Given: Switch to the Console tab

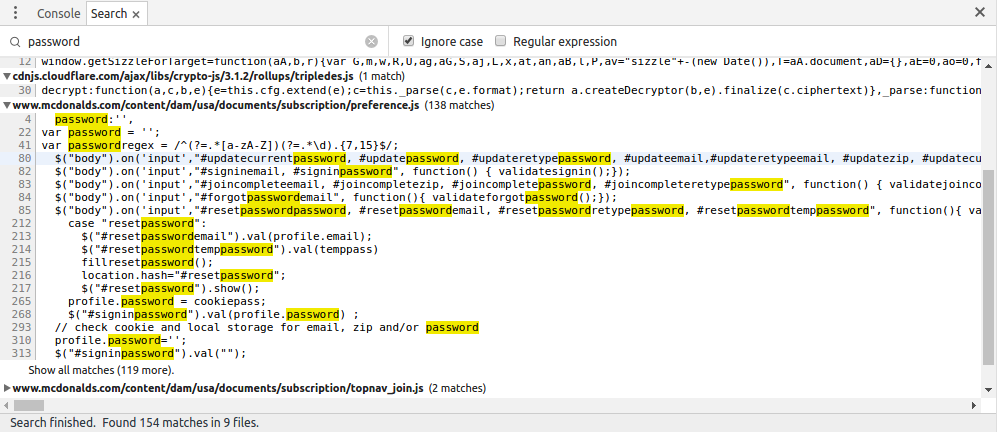Looking at the screenshot, I should pos(58,14).
